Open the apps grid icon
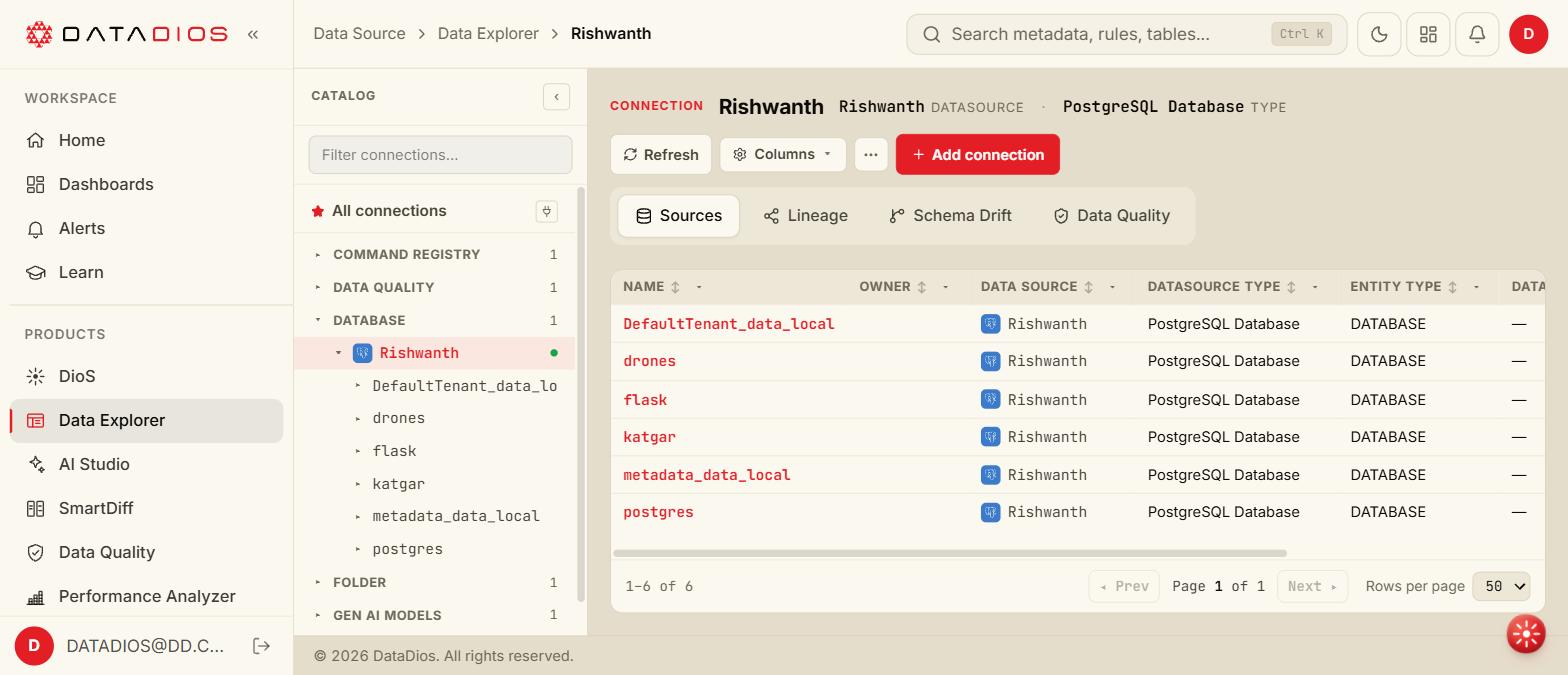Image resolution: width=1568 pixels, height=675 pixels. point(1428,34)
